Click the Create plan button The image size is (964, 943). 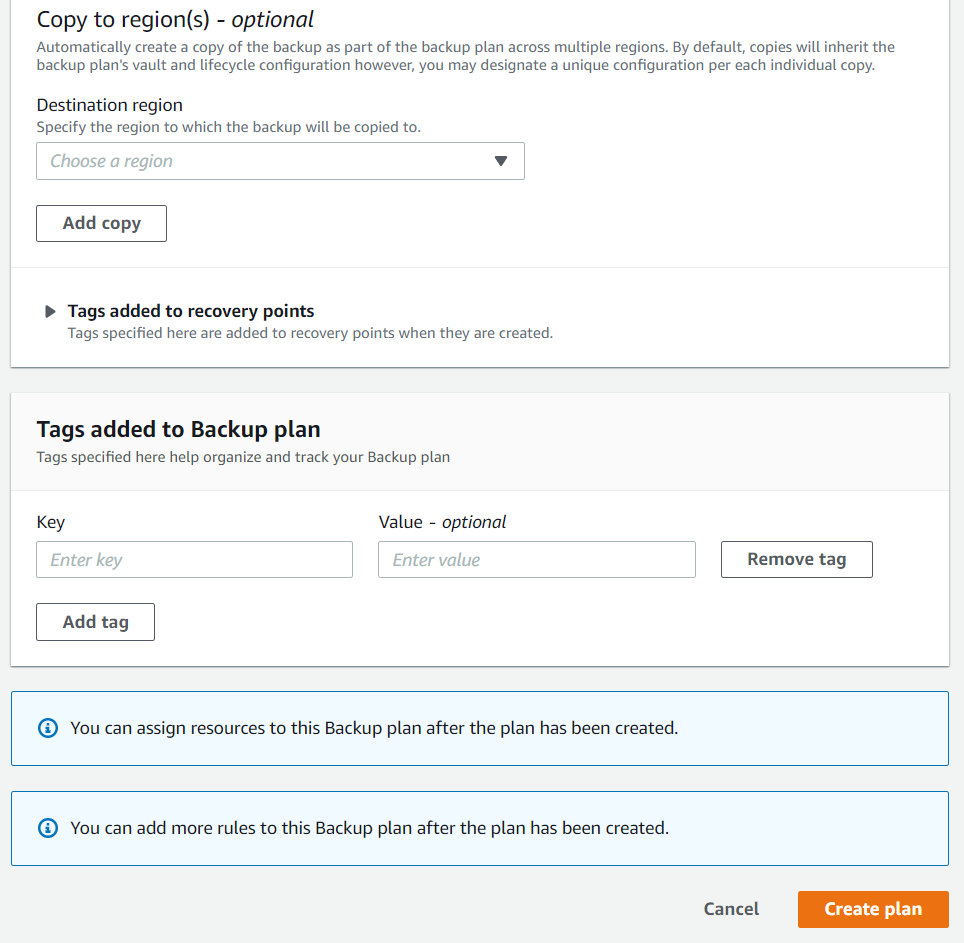tap(873, 909)
